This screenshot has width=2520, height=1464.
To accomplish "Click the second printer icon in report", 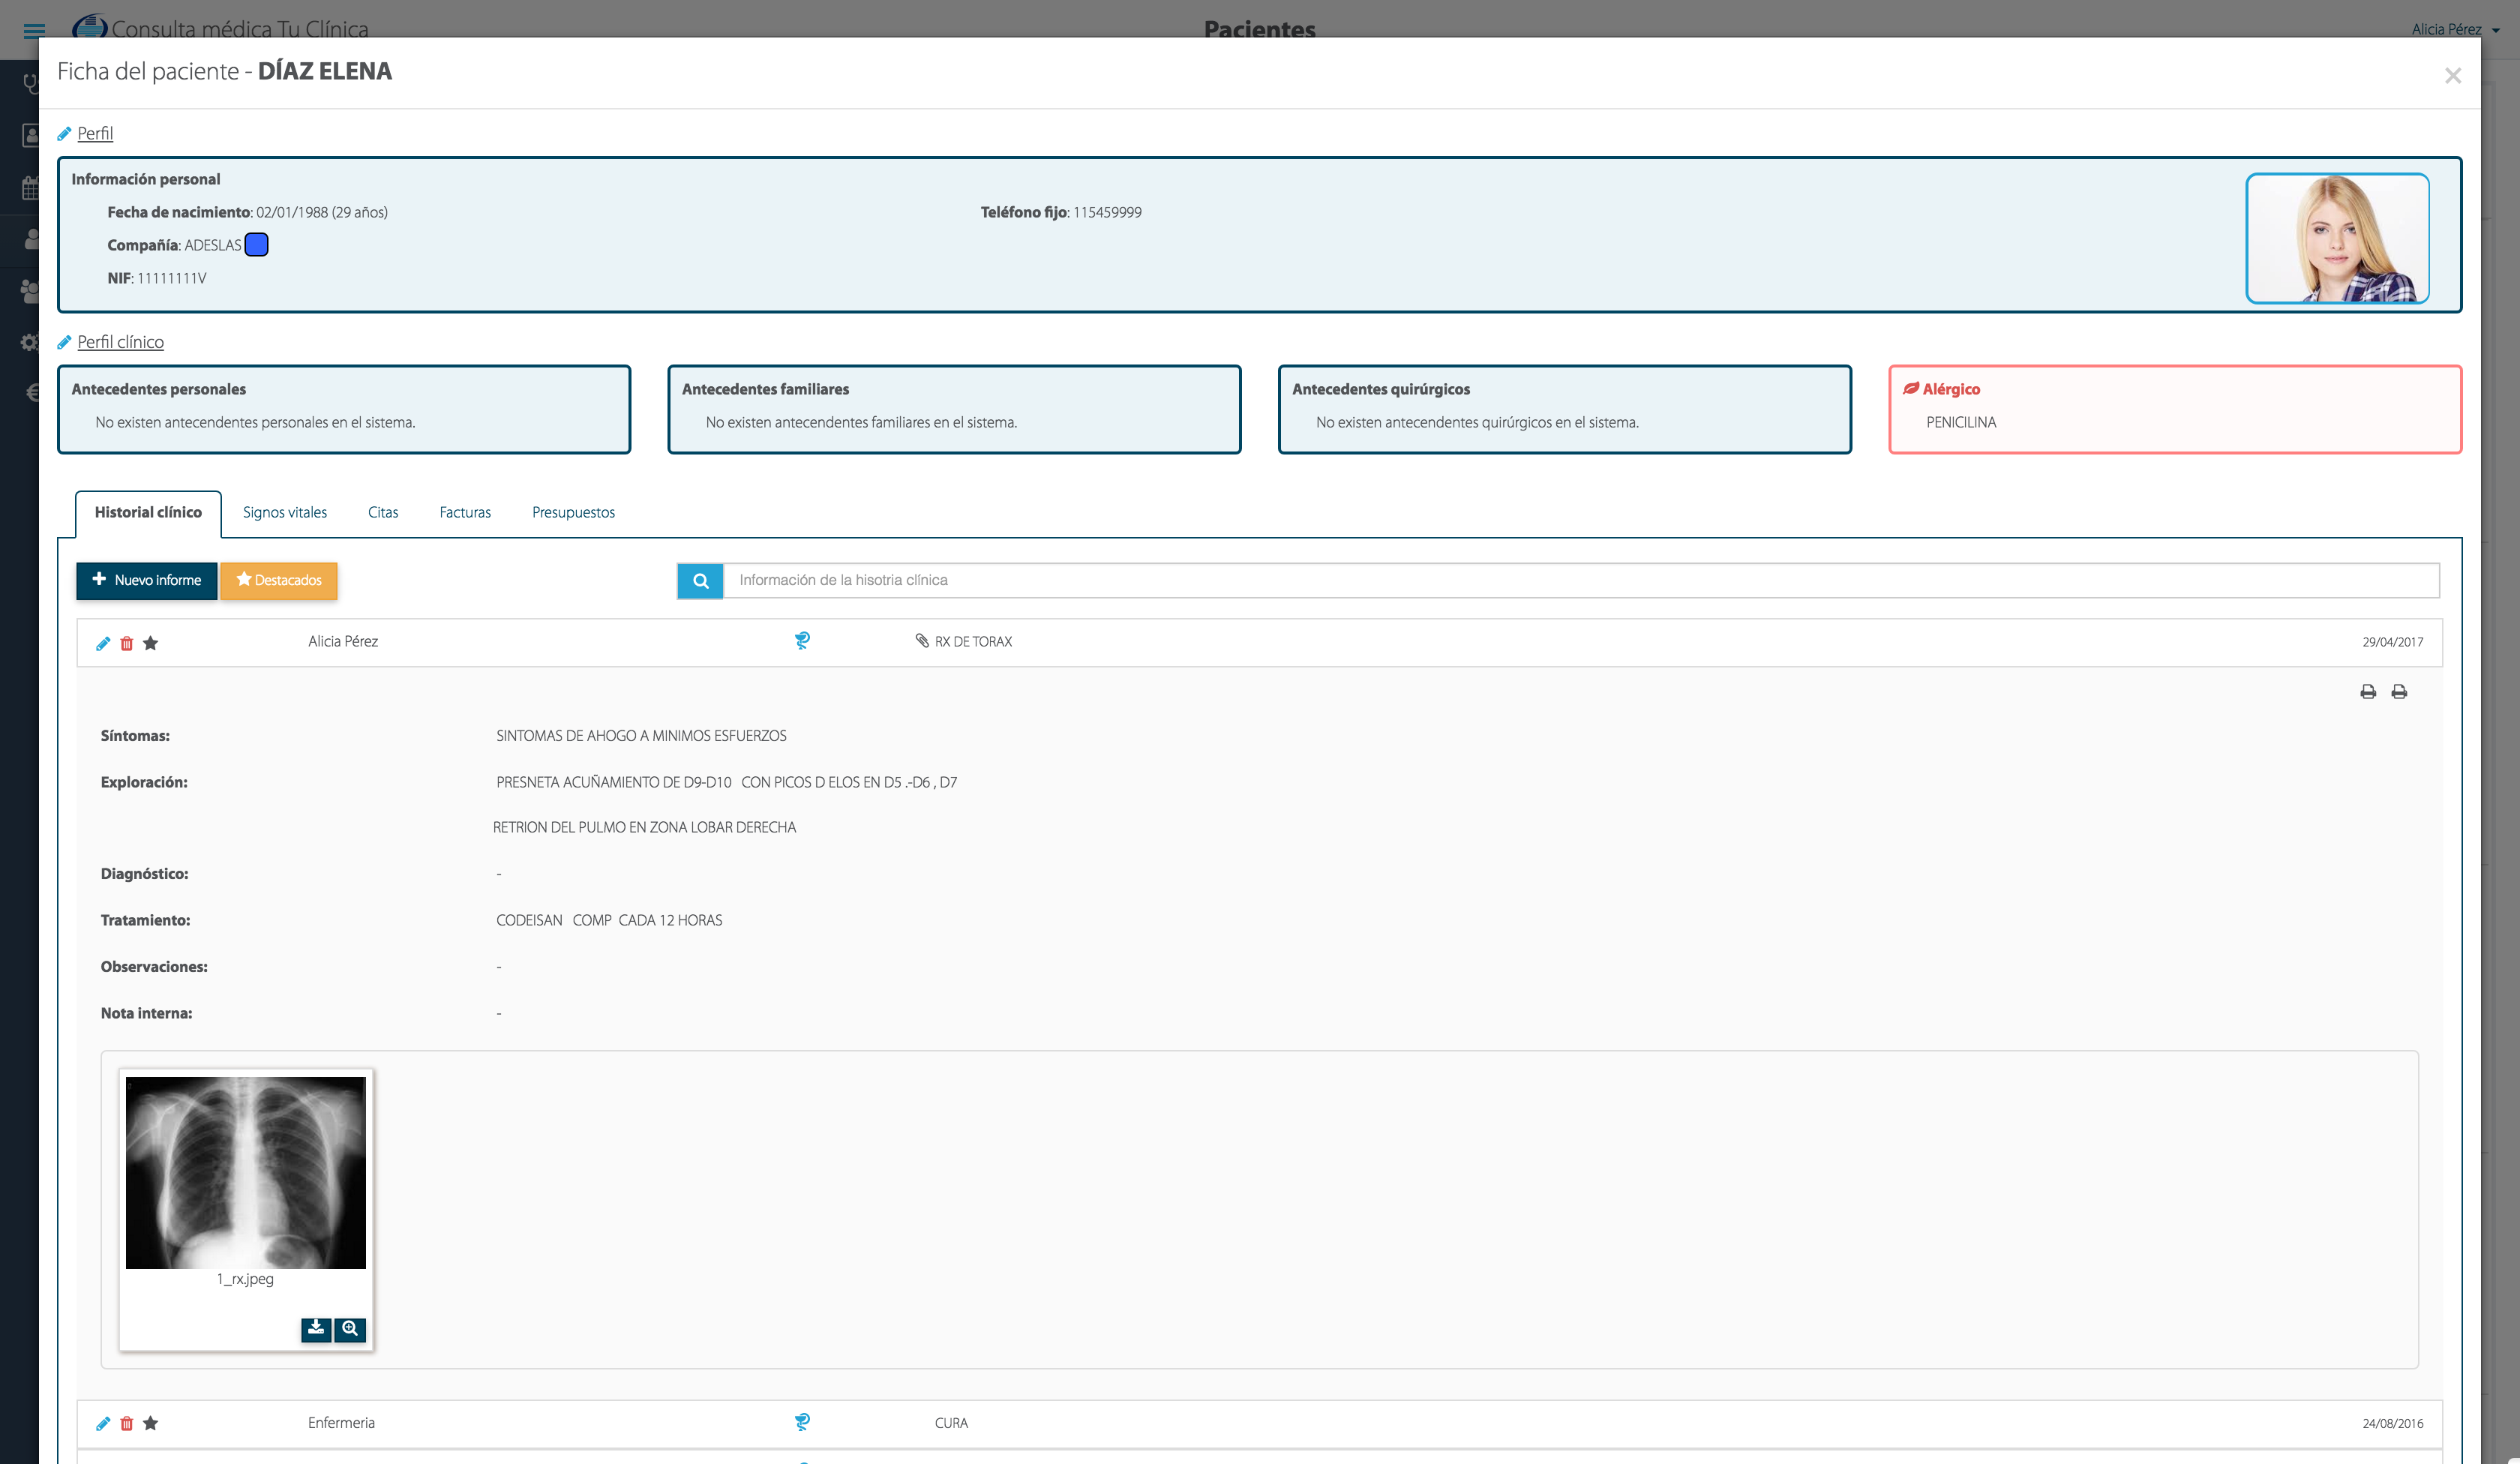I will tap(2399, 692).
